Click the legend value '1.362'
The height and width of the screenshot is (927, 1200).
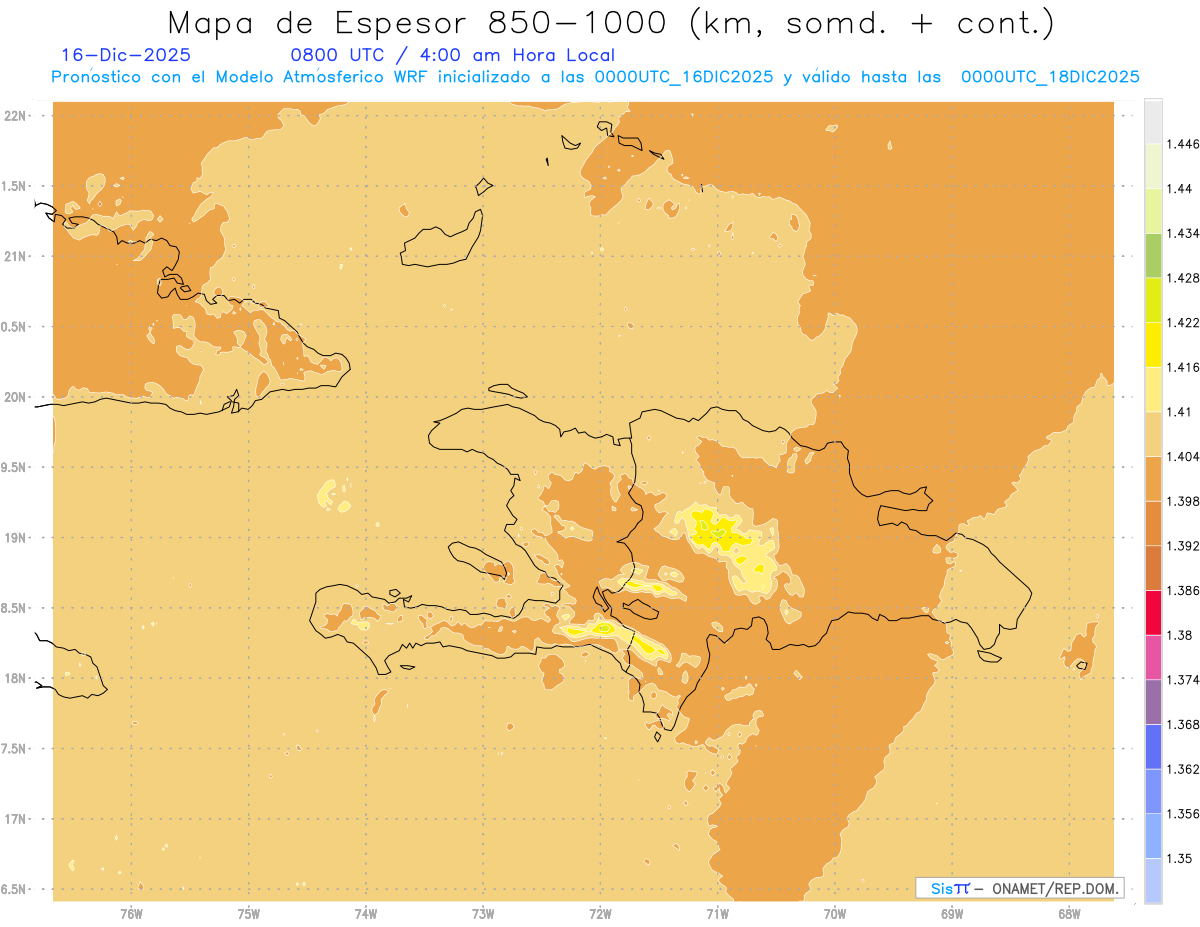coord(1183,769)
